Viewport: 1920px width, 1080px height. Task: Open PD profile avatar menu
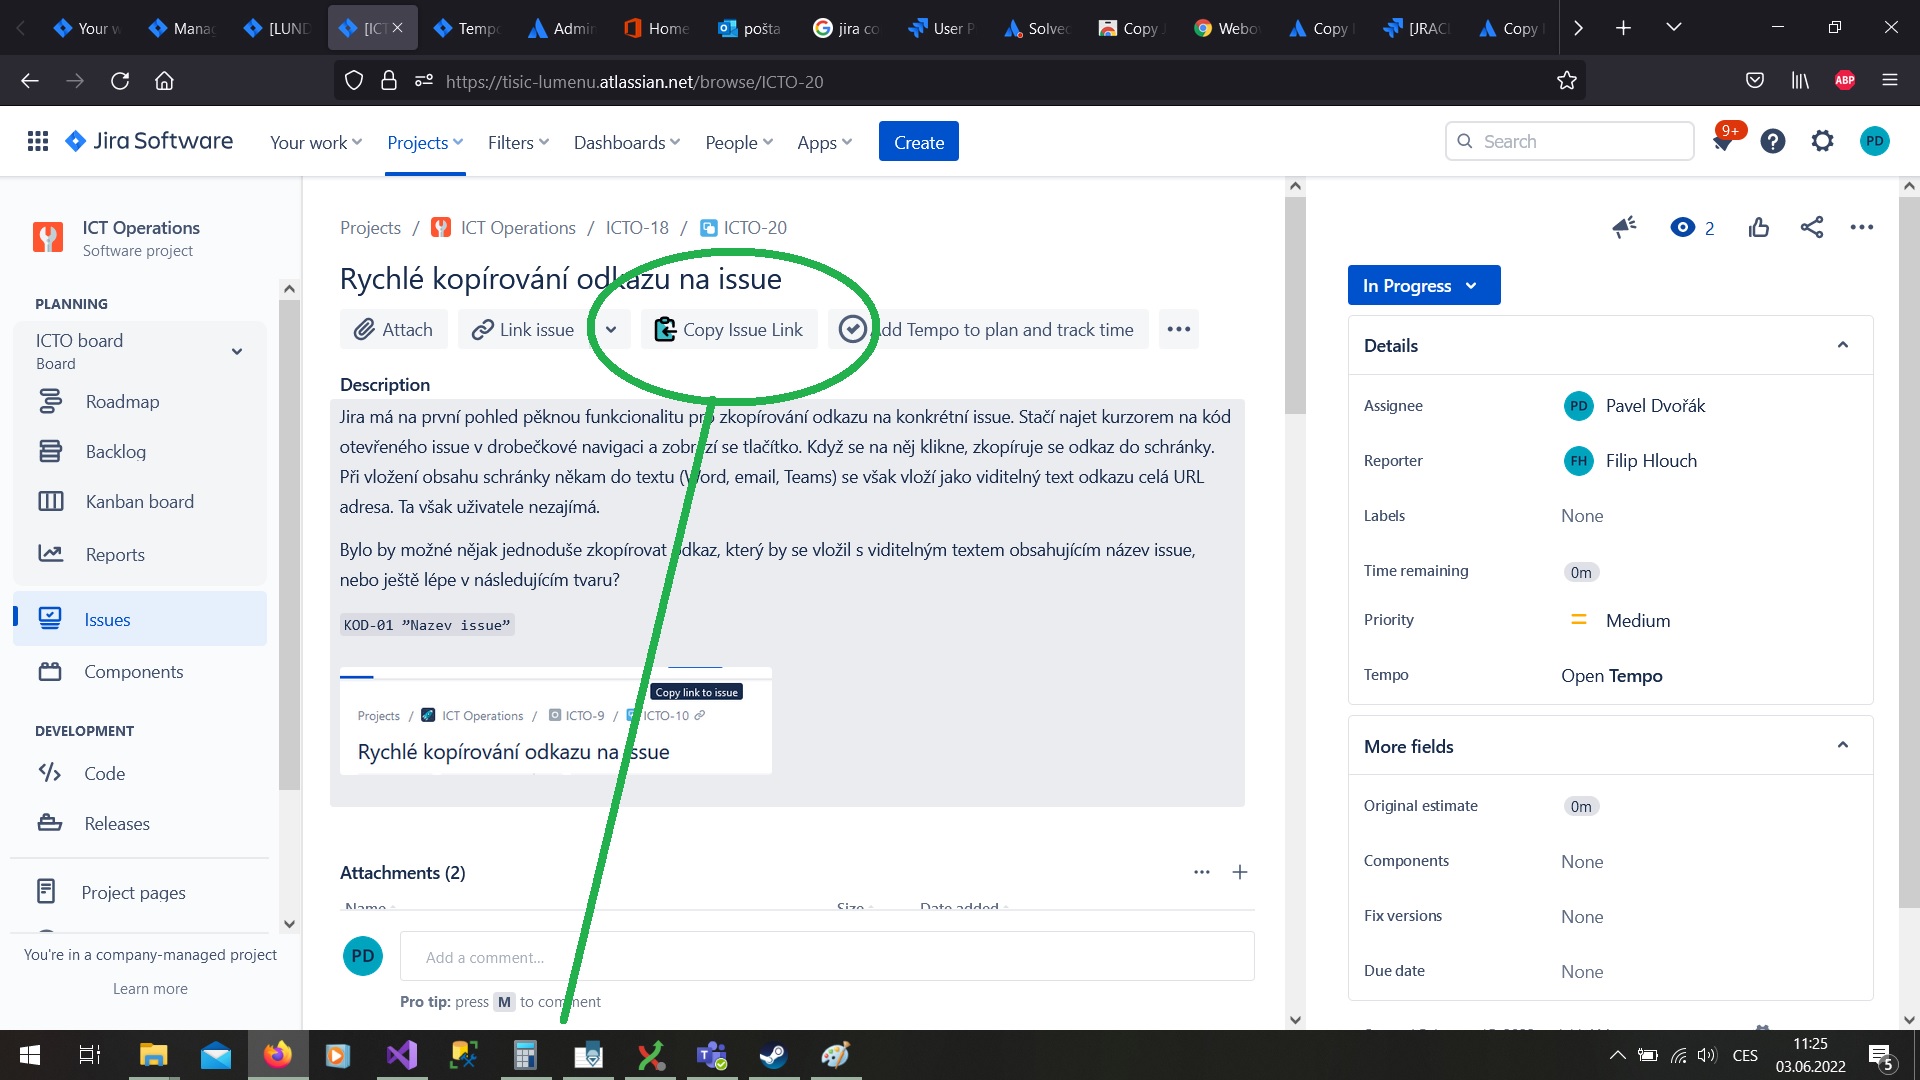[x=1874, y=141]
